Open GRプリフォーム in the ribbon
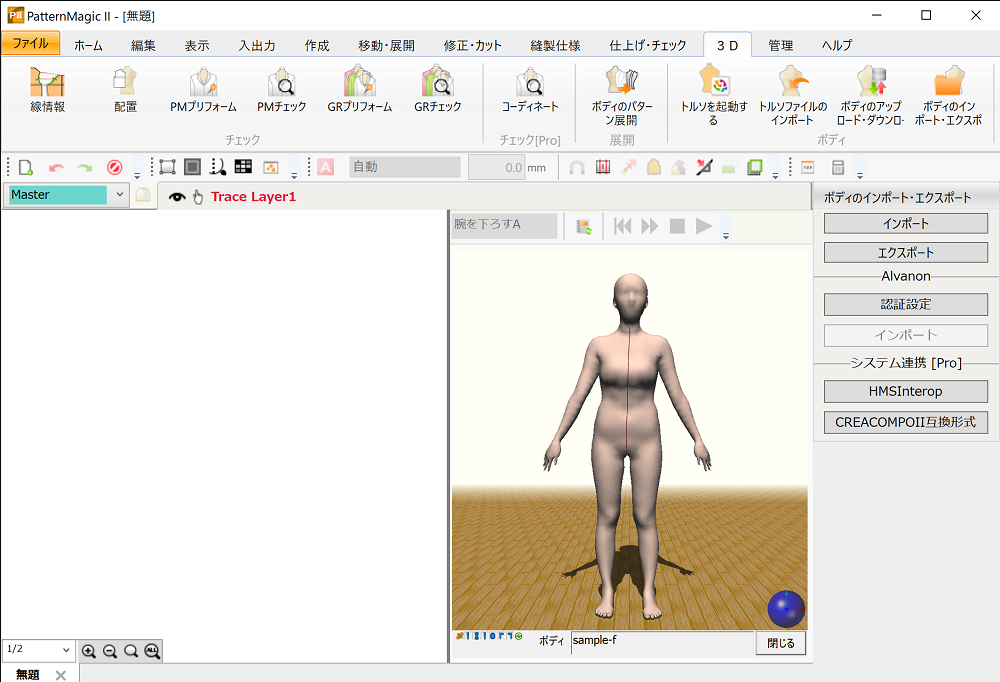 (x=359, y=90)
